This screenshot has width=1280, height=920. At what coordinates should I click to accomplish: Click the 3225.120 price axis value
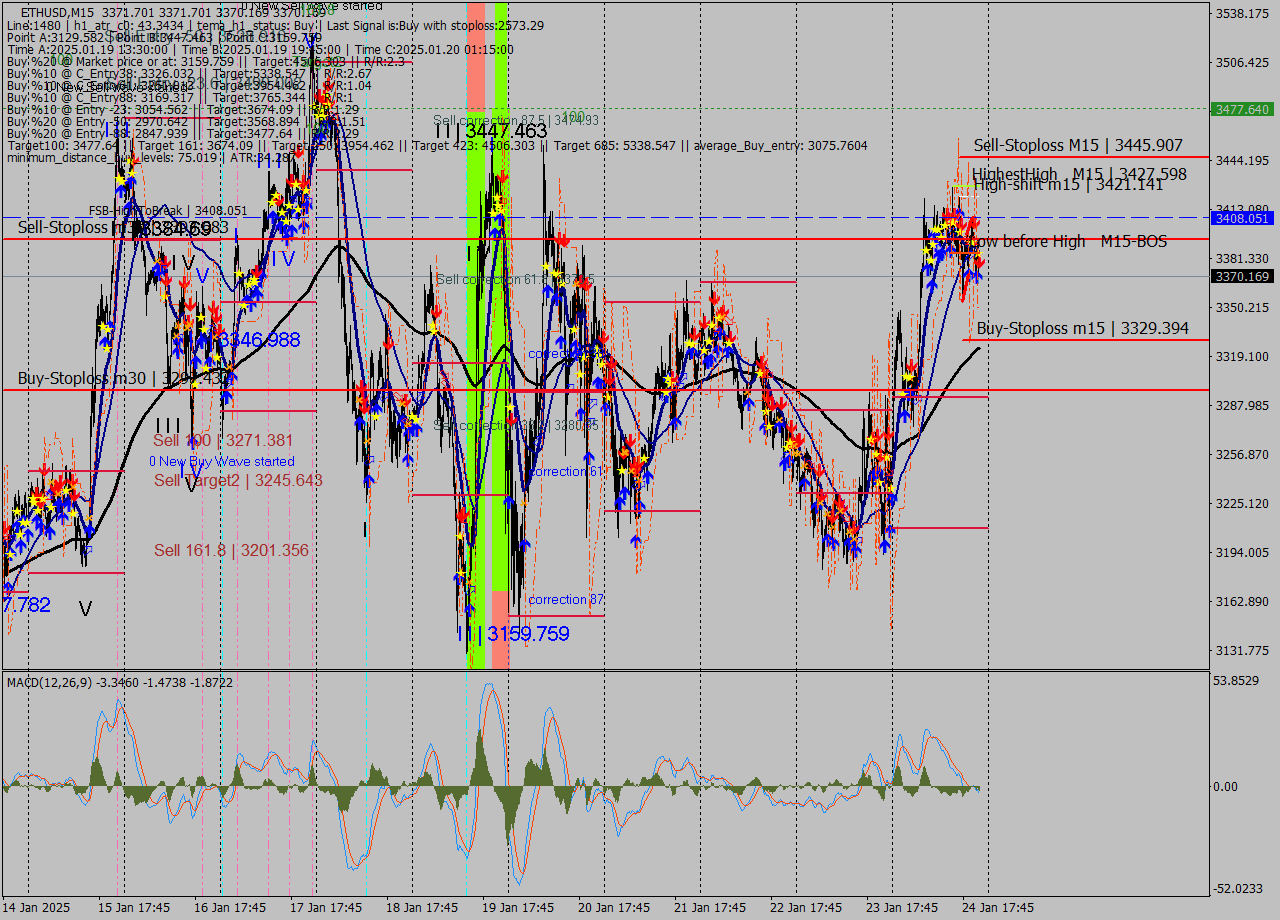pyautogui.click(x=1241, y=504)
